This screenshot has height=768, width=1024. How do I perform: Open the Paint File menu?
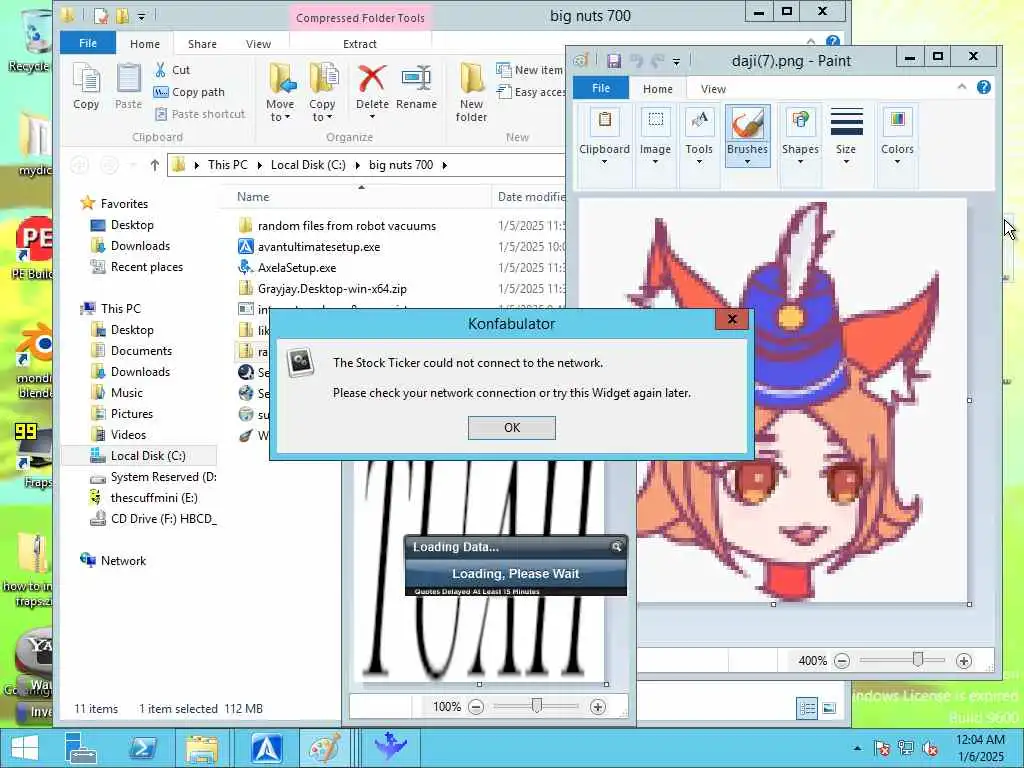[x=601, y=88]
